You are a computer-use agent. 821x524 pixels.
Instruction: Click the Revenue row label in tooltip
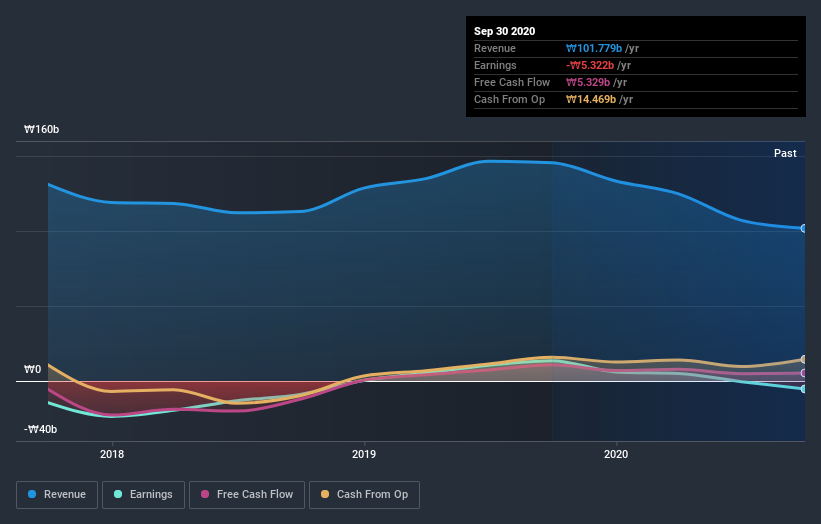click(495, 48)
